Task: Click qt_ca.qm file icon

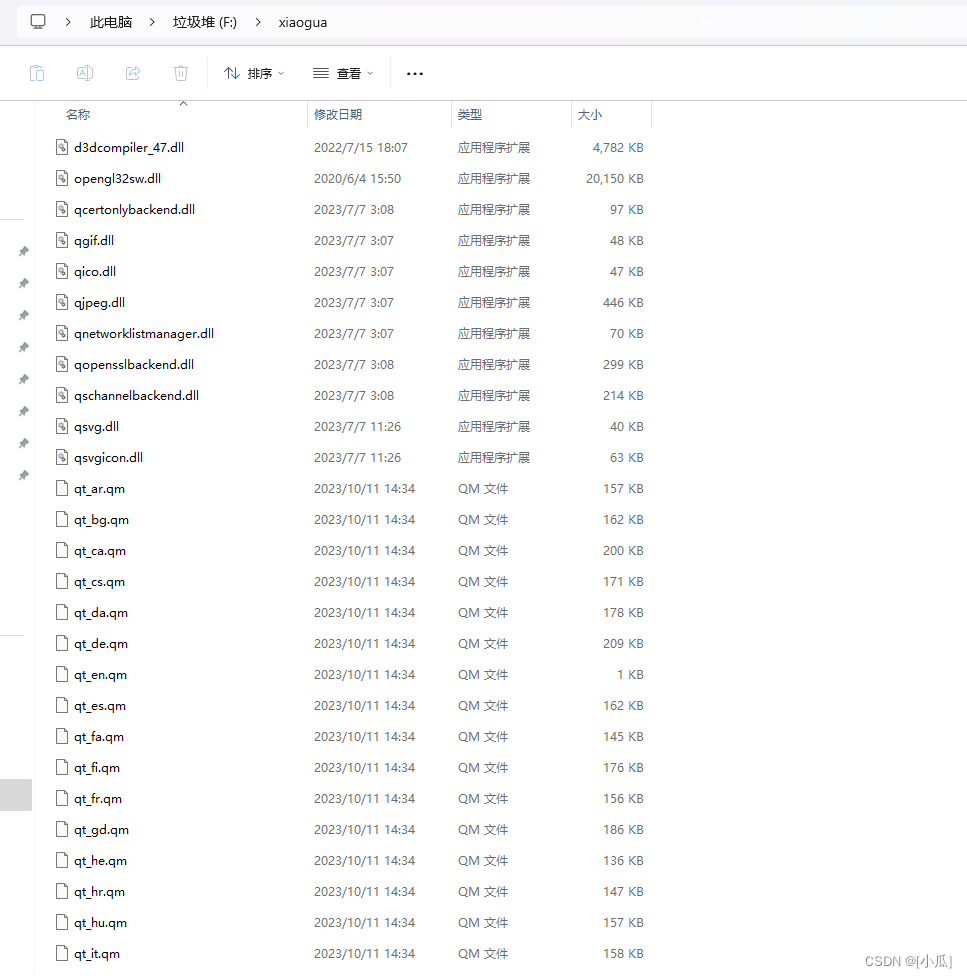Action: (62, 550)
